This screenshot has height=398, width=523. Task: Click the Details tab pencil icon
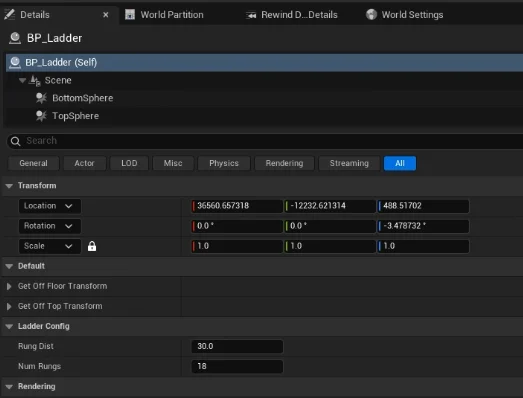click(9, 14)
